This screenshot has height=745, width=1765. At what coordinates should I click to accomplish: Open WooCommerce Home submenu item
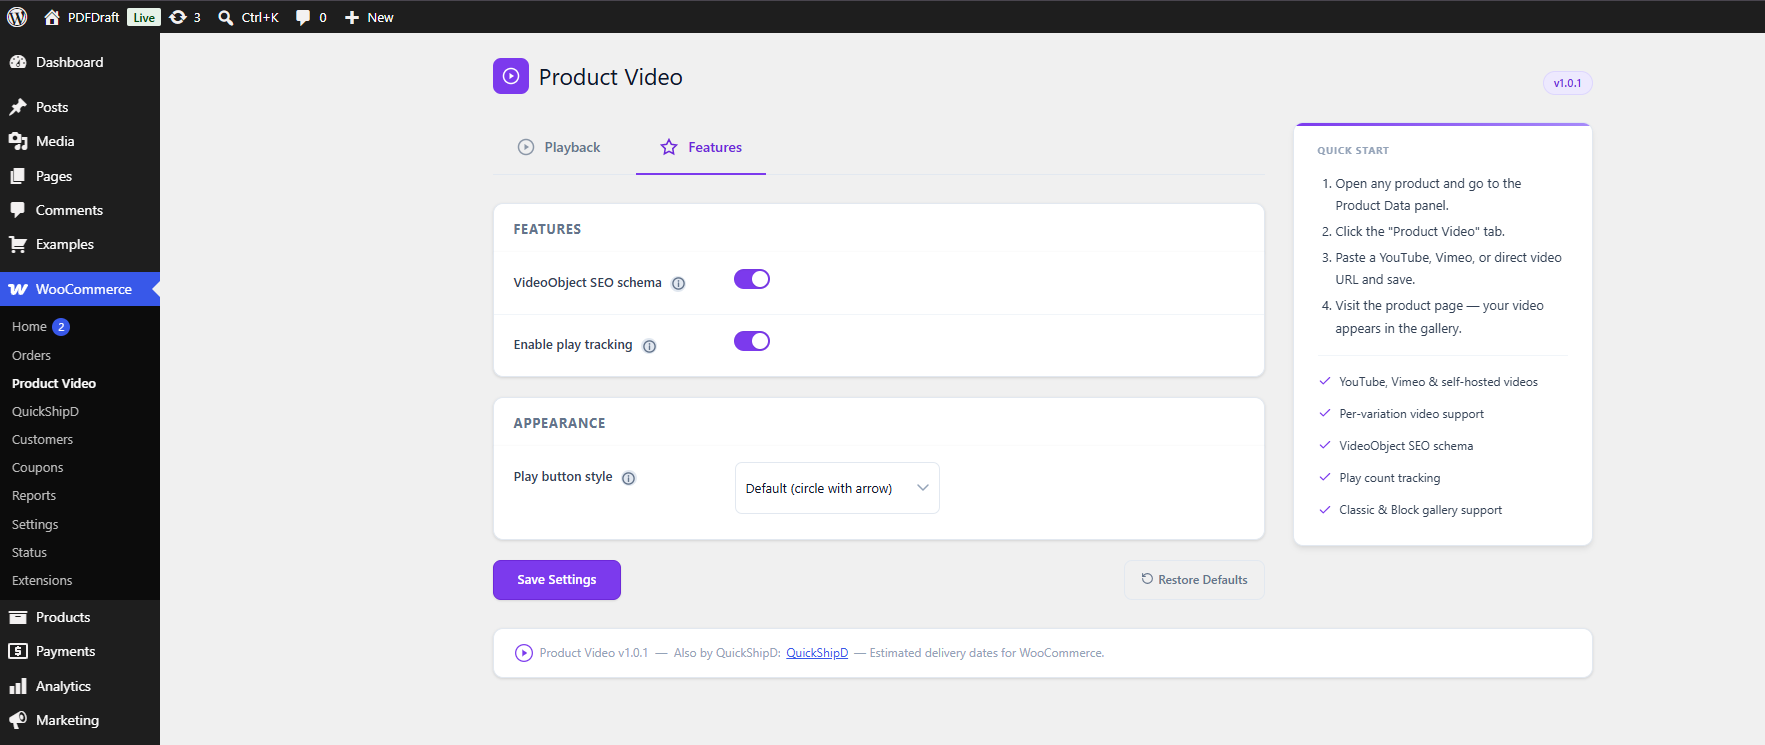coord(29,327)
